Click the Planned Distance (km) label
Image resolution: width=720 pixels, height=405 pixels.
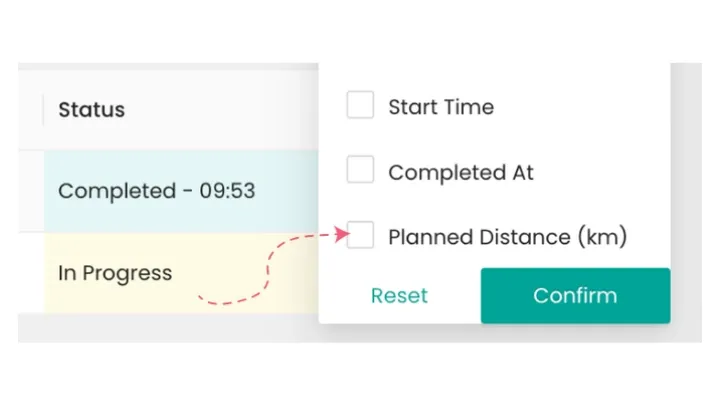click(x=507, y=237)
